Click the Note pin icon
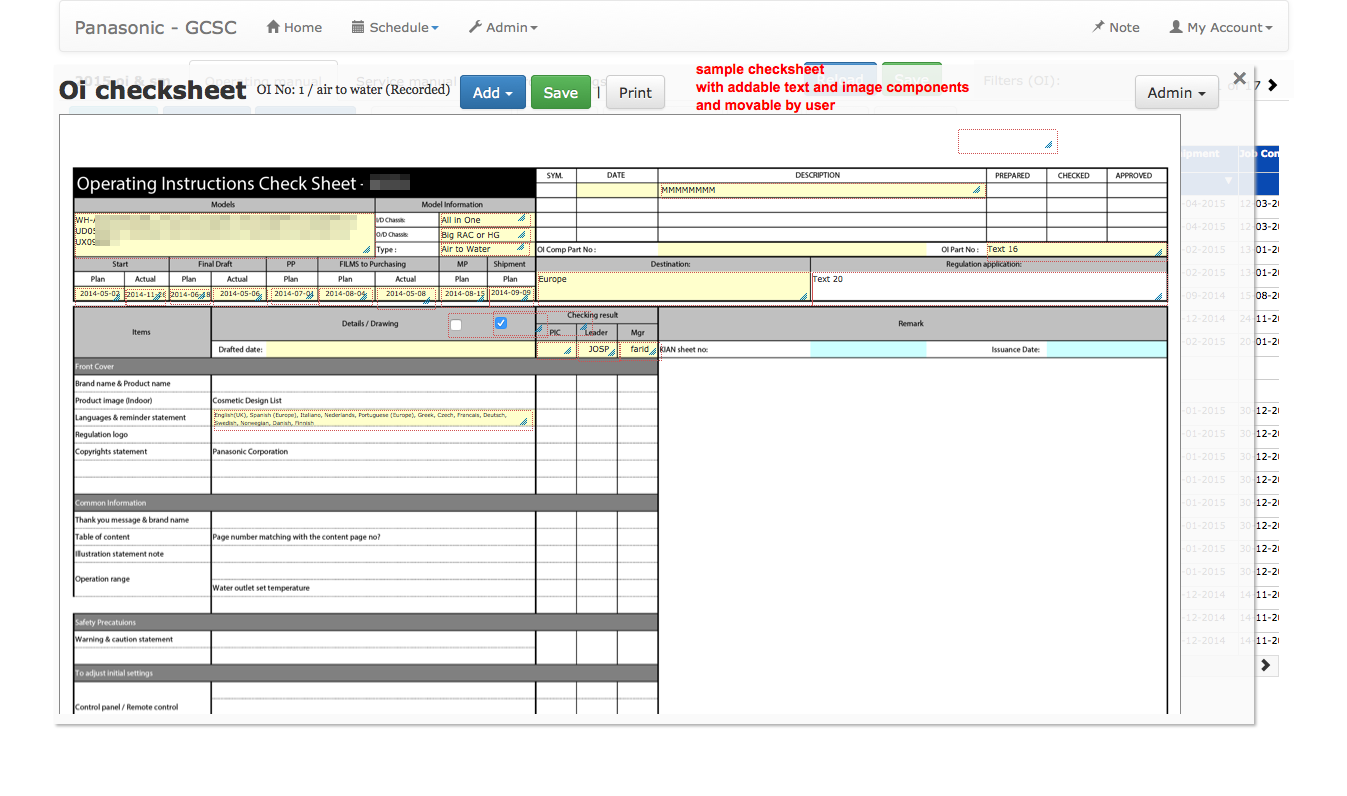This screenshot has width=1347, height=796. [1099, 28]
